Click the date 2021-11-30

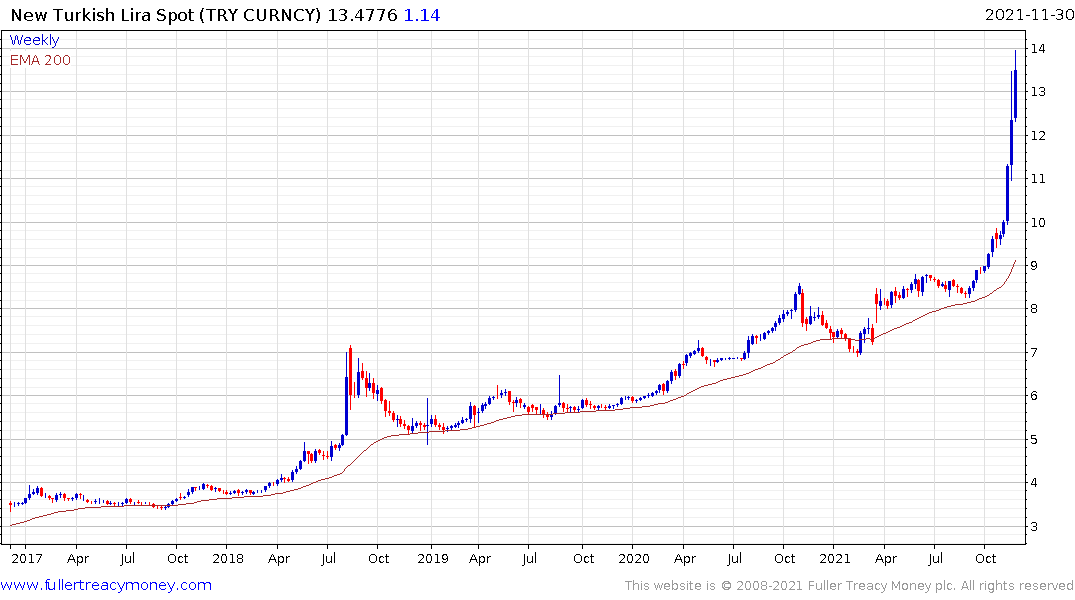[1029, 15]
